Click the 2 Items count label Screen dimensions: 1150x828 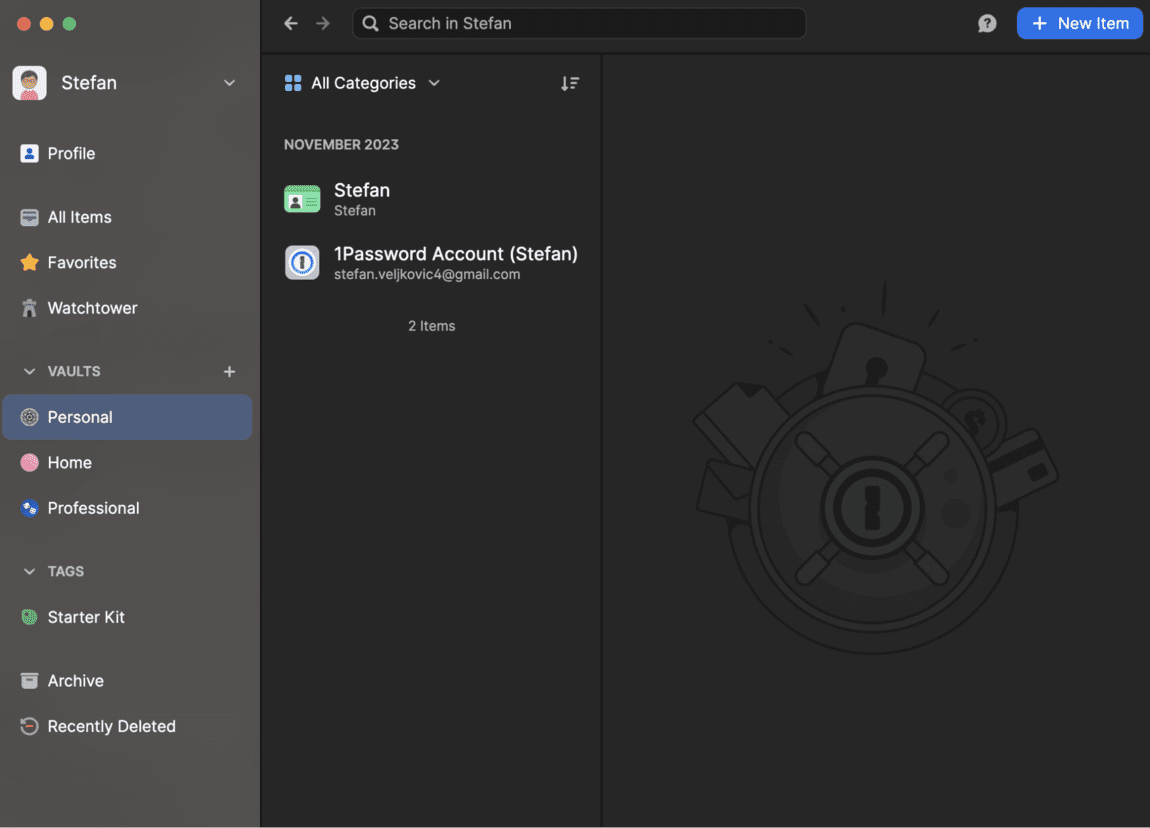coord(431,326)
